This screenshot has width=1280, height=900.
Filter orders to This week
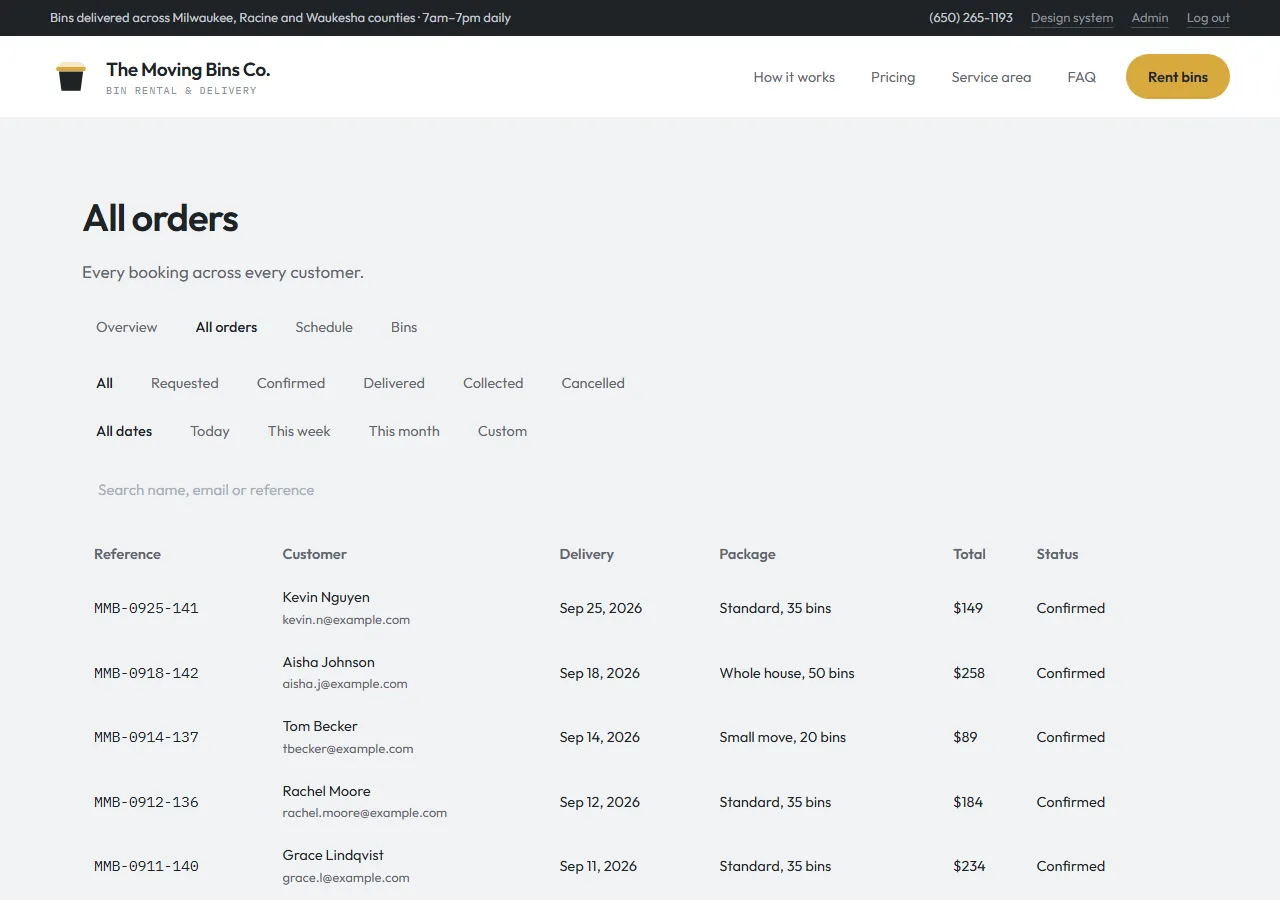click(299, 431)
